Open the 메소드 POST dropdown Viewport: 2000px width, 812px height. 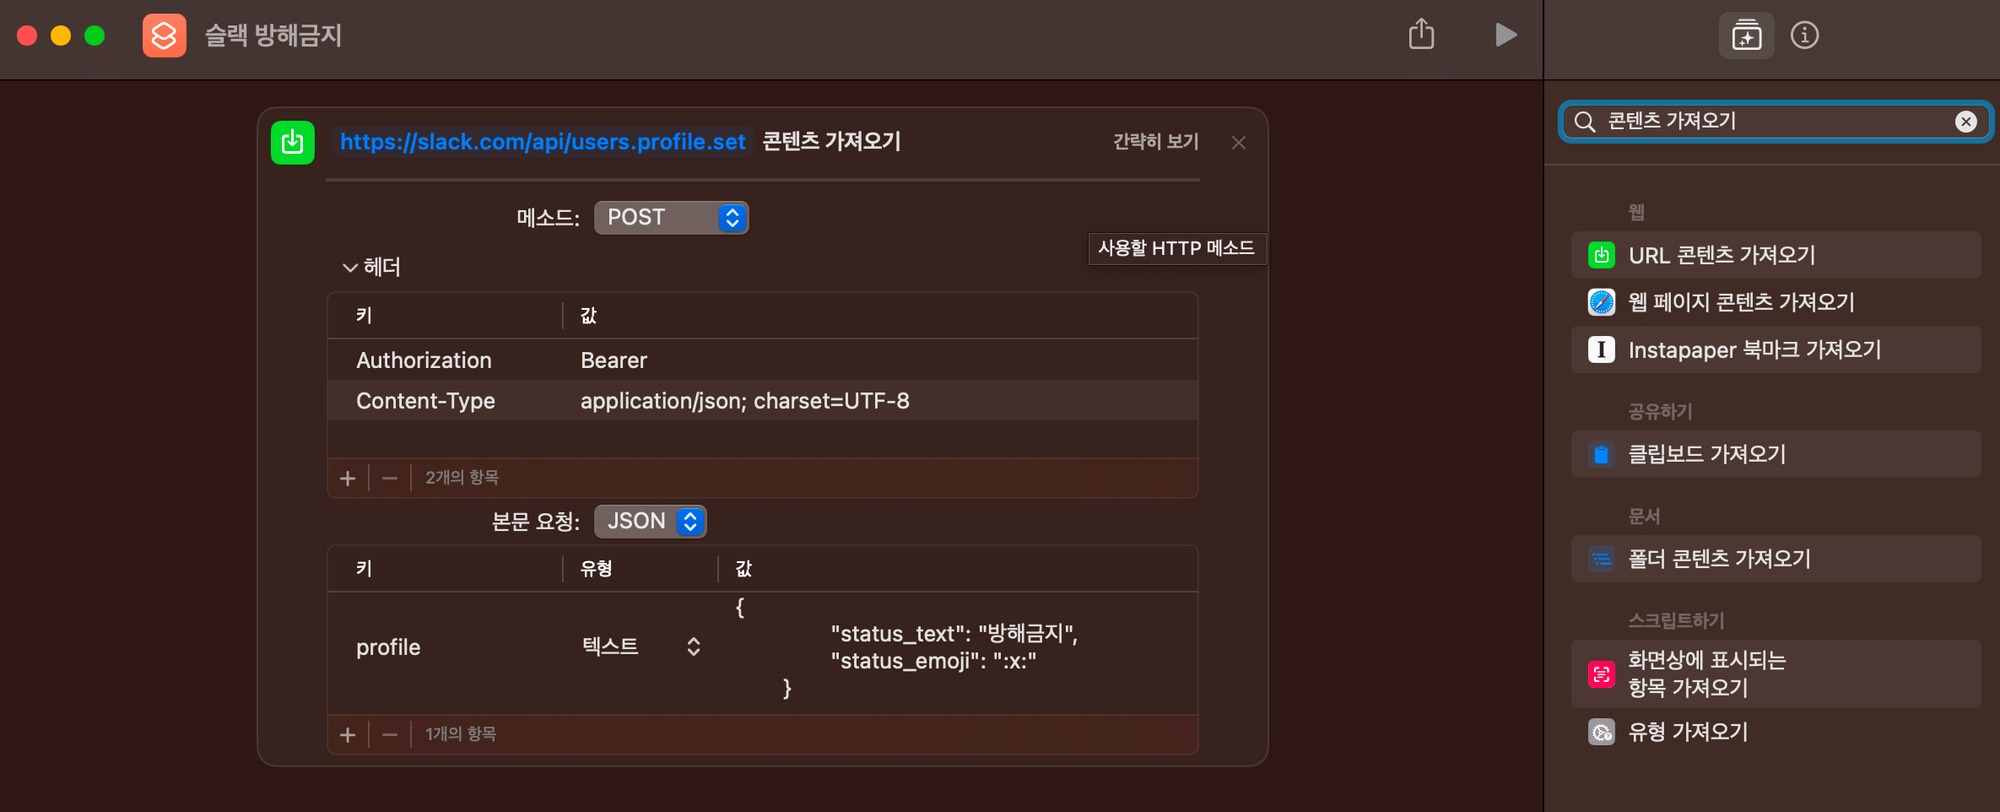click(671, 218)
